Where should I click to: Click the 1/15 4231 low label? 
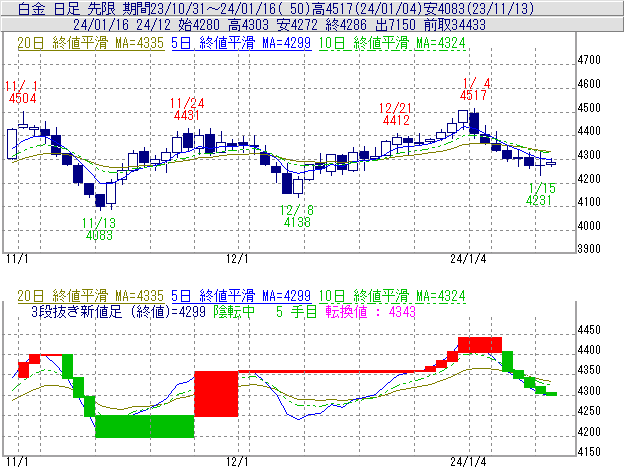click(541, 194)
